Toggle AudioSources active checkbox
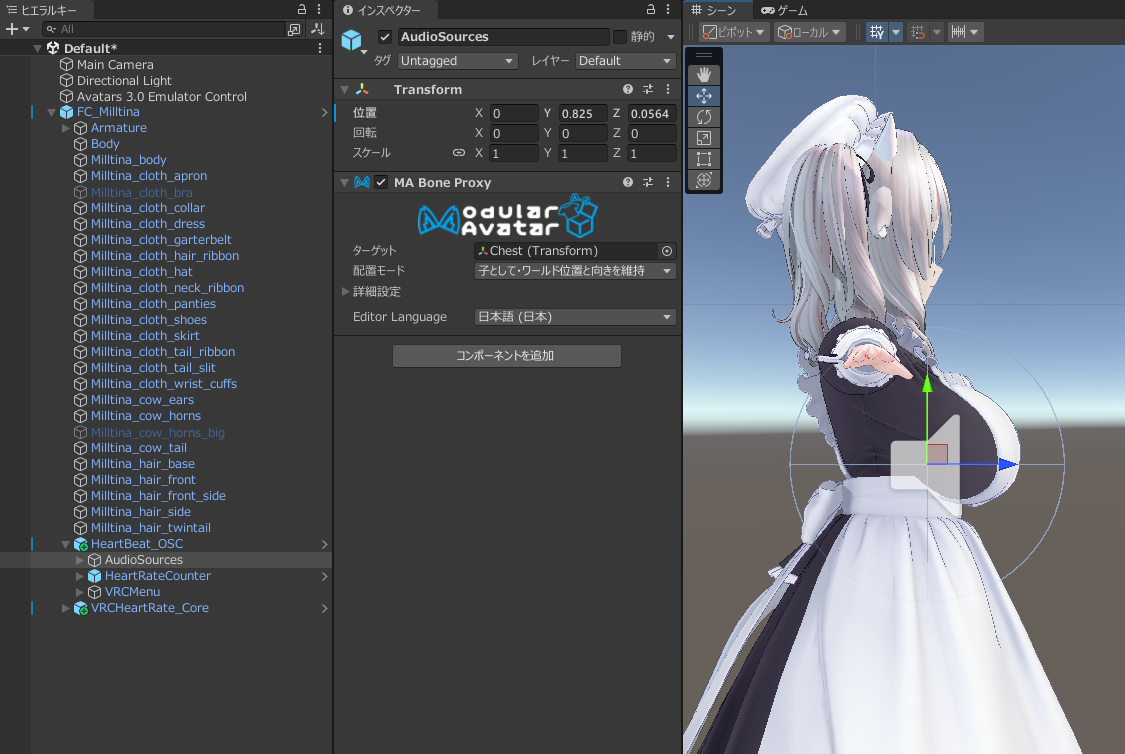The height and width of the screenshot is (754, 1125). pos(385,37)
